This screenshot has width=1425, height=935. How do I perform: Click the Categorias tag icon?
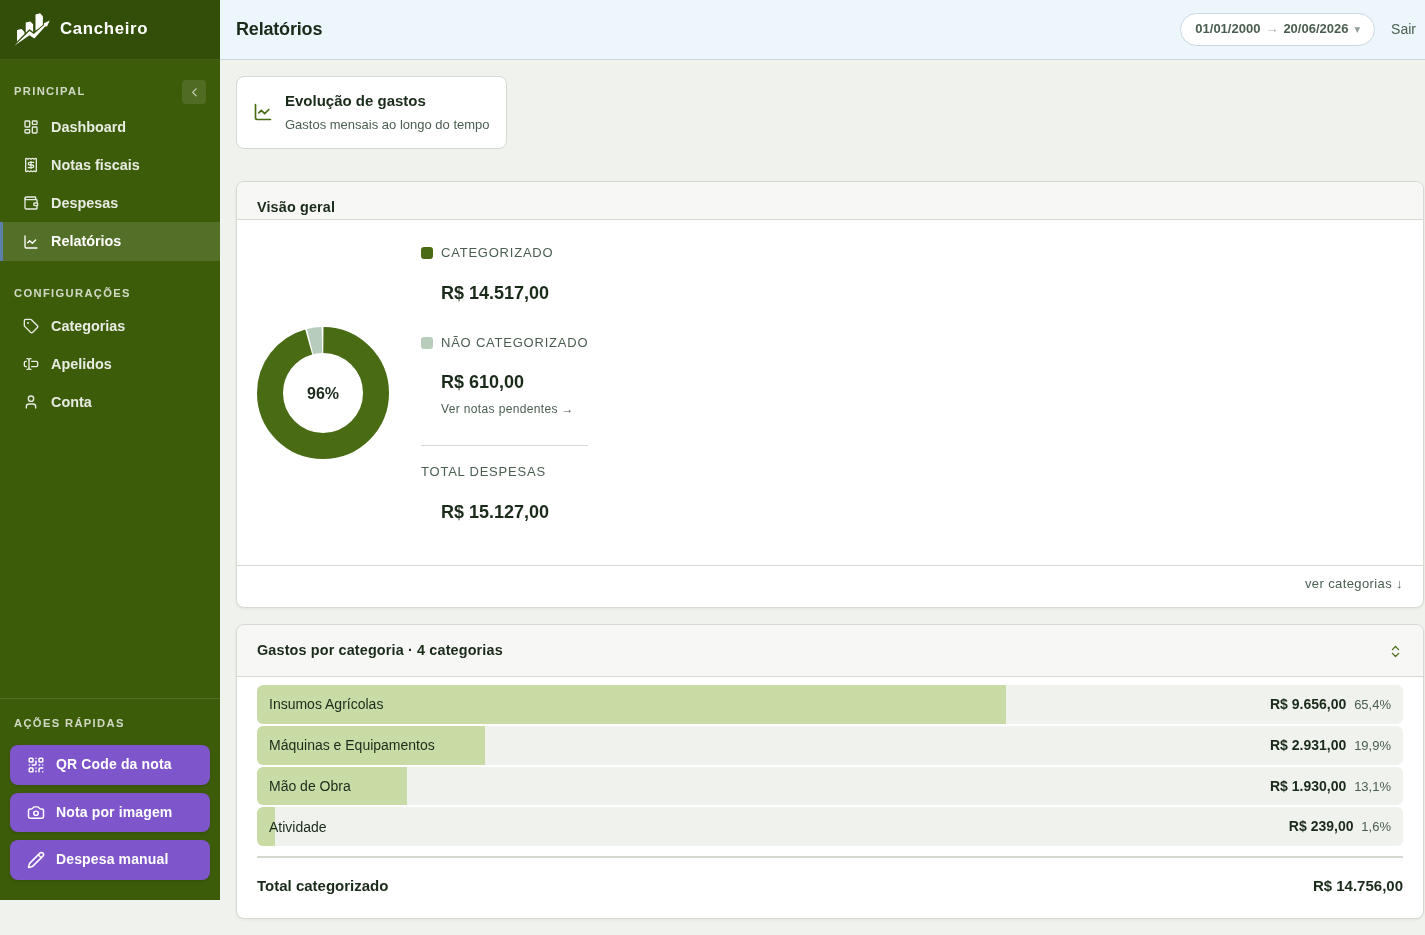pyautogui.click(x=31, y=326)
